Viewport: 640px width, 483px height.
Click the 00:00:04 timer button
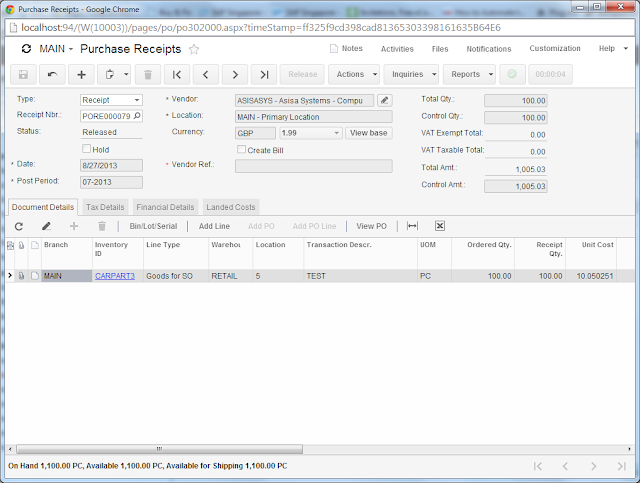pyautogui.click(x=550, y=74)
